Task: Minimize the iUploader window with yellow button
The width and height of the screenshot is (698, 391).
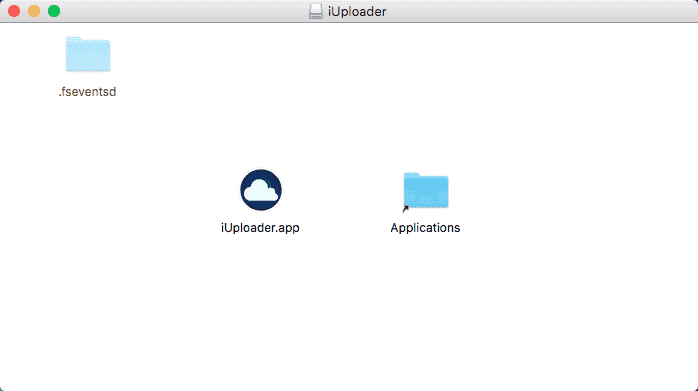Action: pyautogui.click(x=34, y=11)
